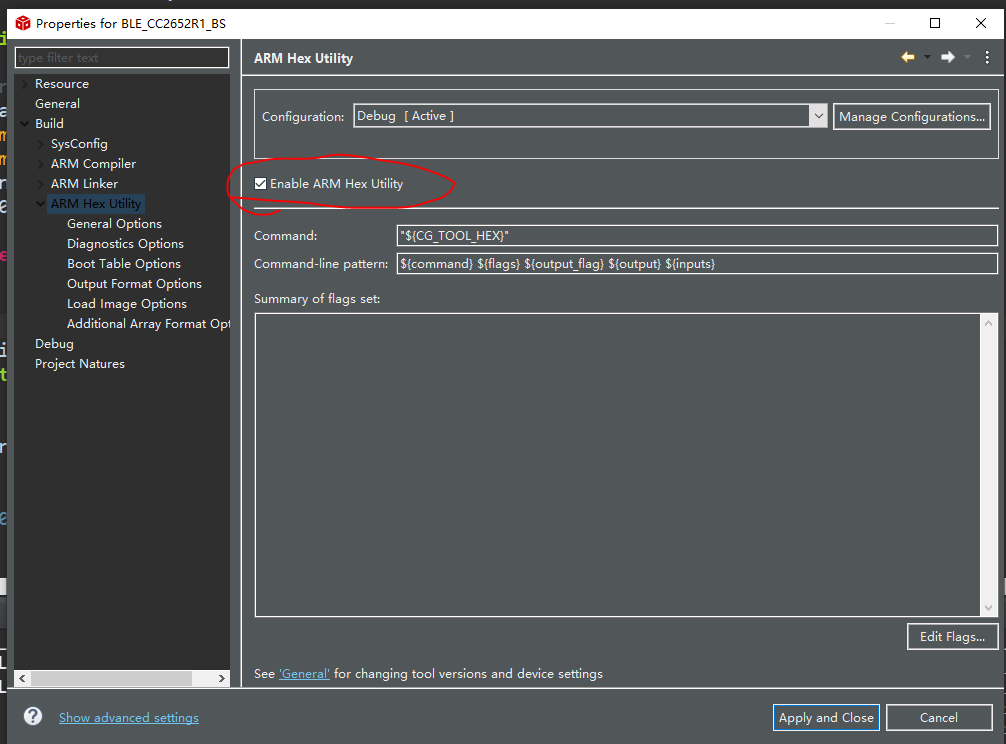Expand the Resource tree node

(x=24, y=84)
